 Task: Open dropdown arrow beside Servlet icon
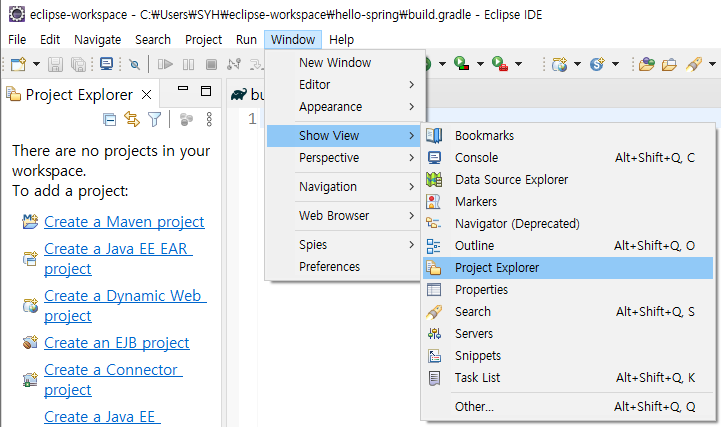tap(615, 64)
